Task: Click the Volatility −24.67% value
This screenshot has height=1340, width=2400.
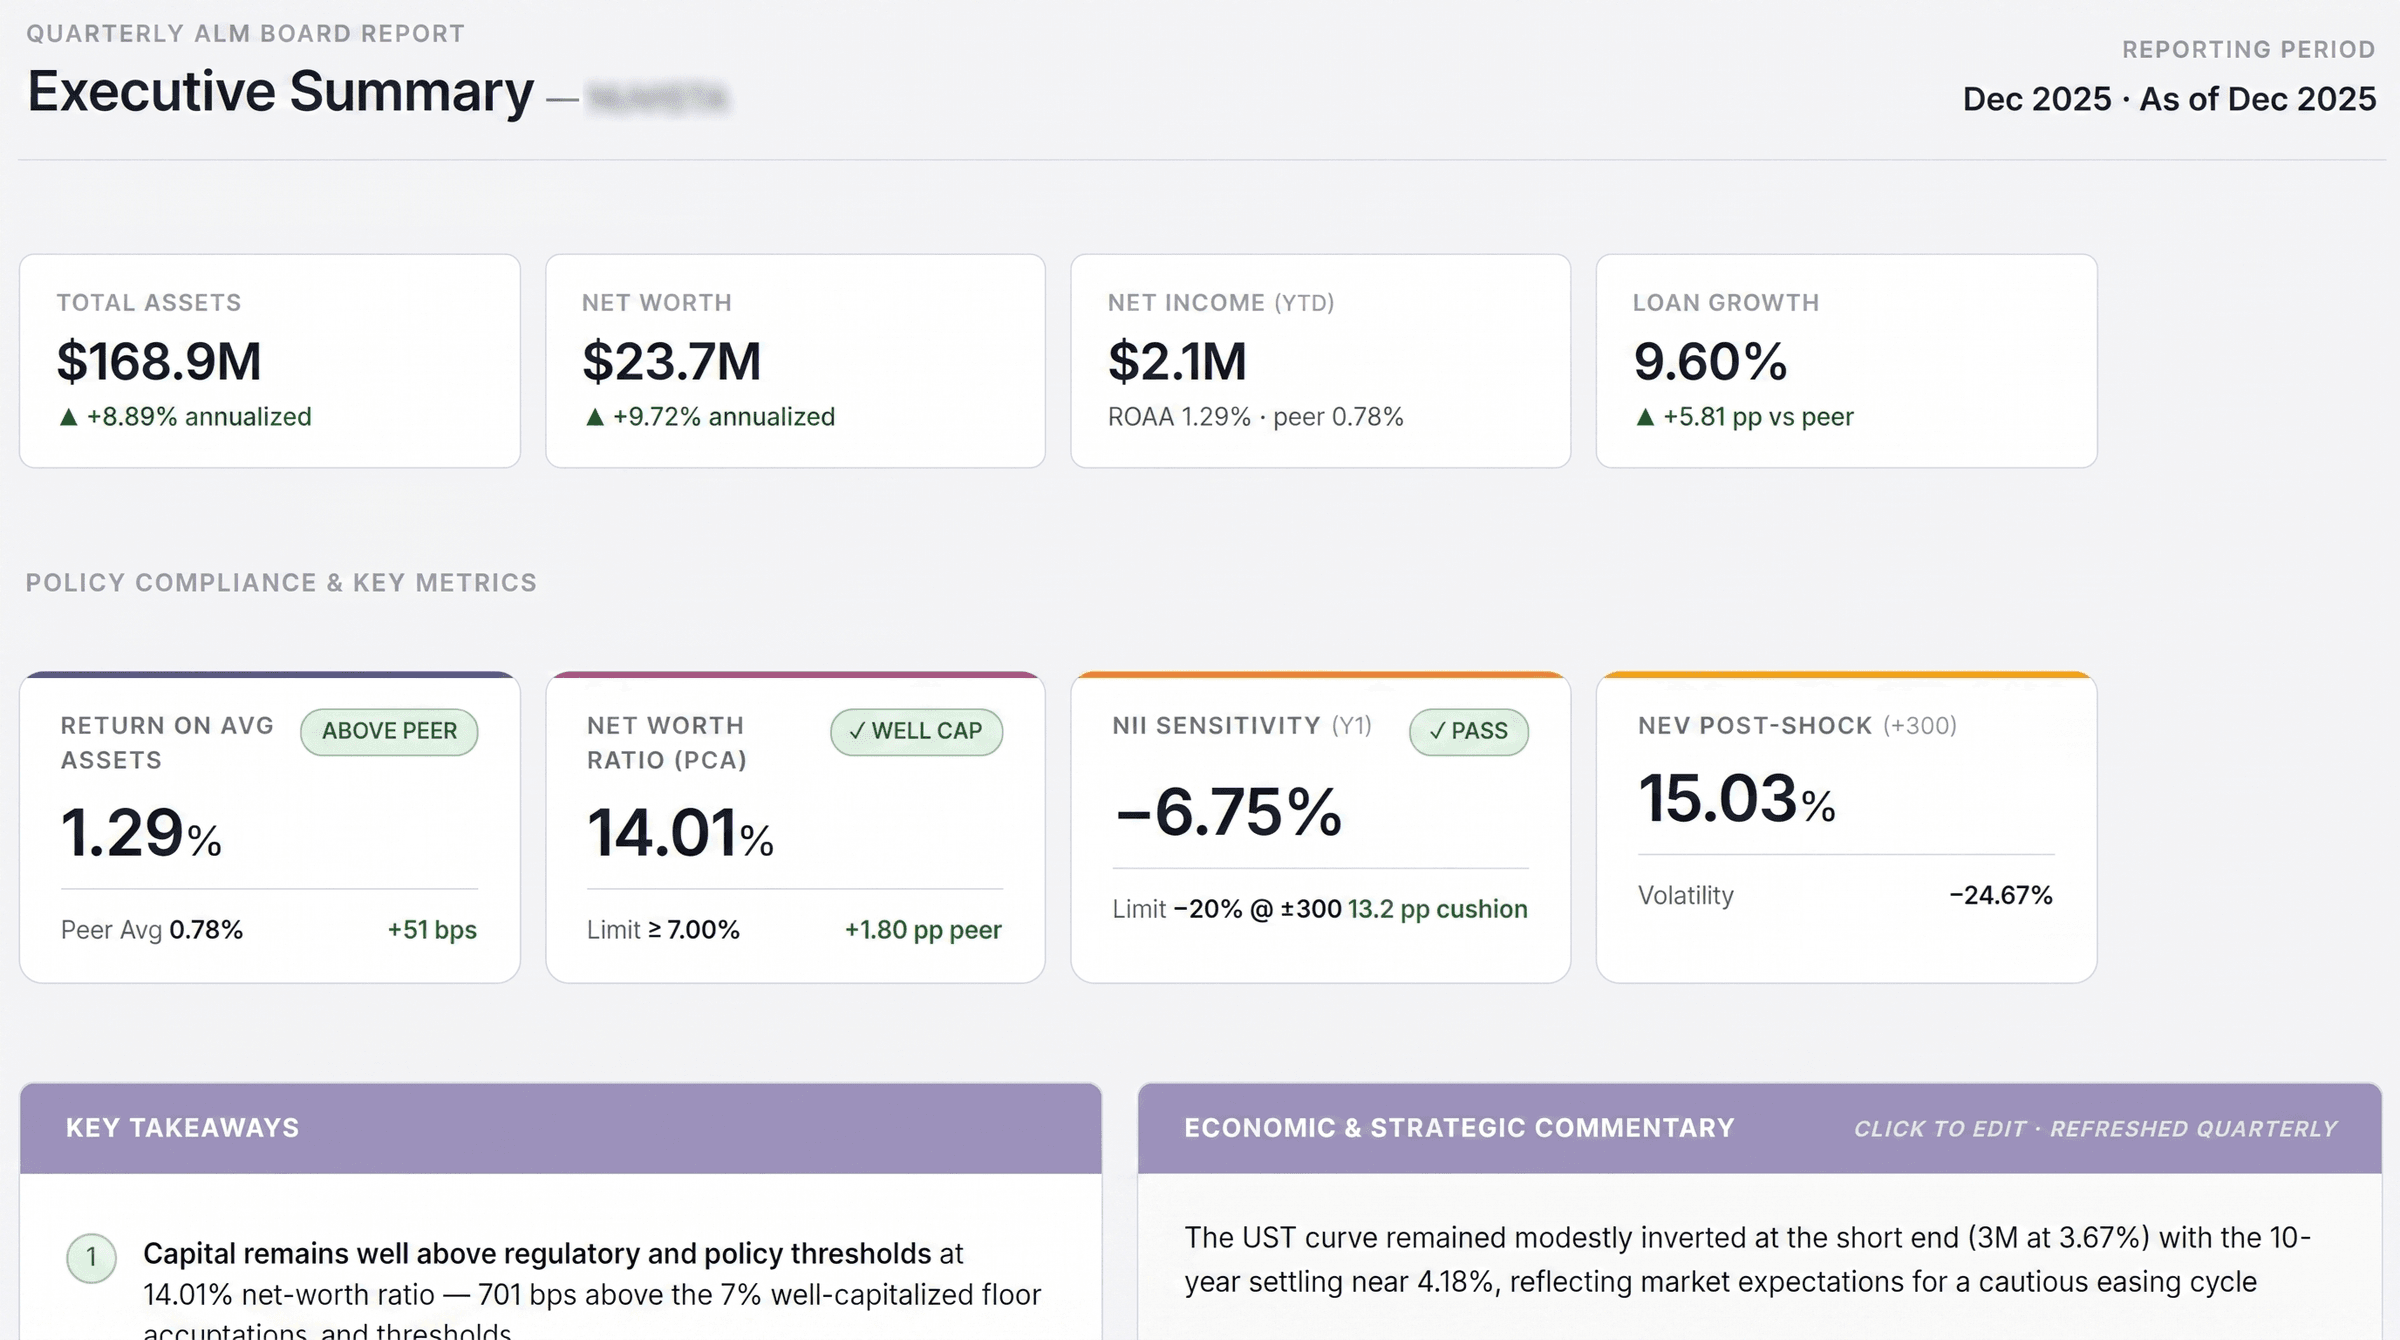Action: pyautogui.click(x=2000, y=895)
